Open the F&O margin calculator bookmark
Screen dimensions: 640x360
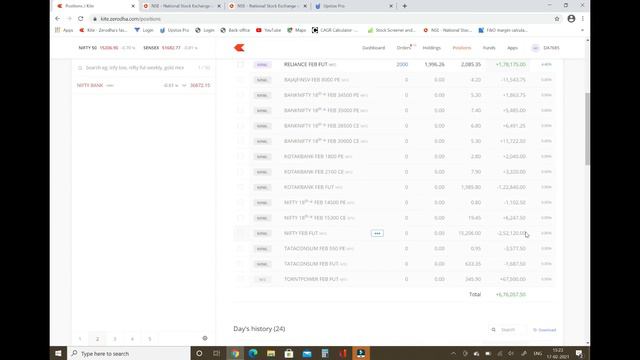503,30
